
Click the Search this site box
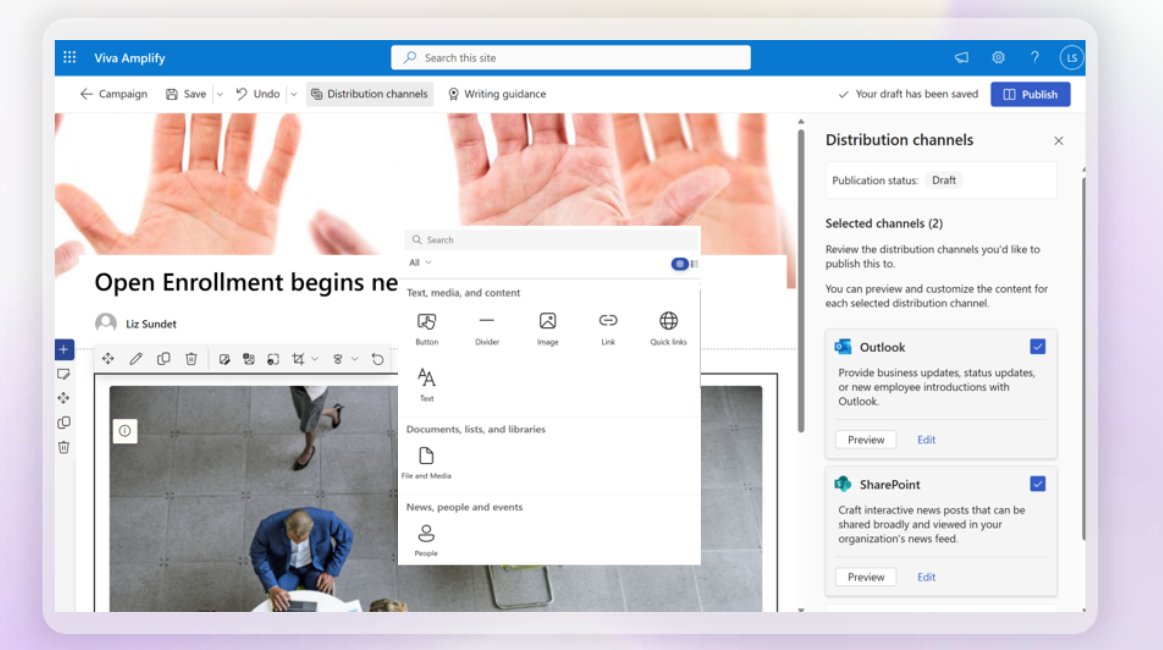coord(570,57)
